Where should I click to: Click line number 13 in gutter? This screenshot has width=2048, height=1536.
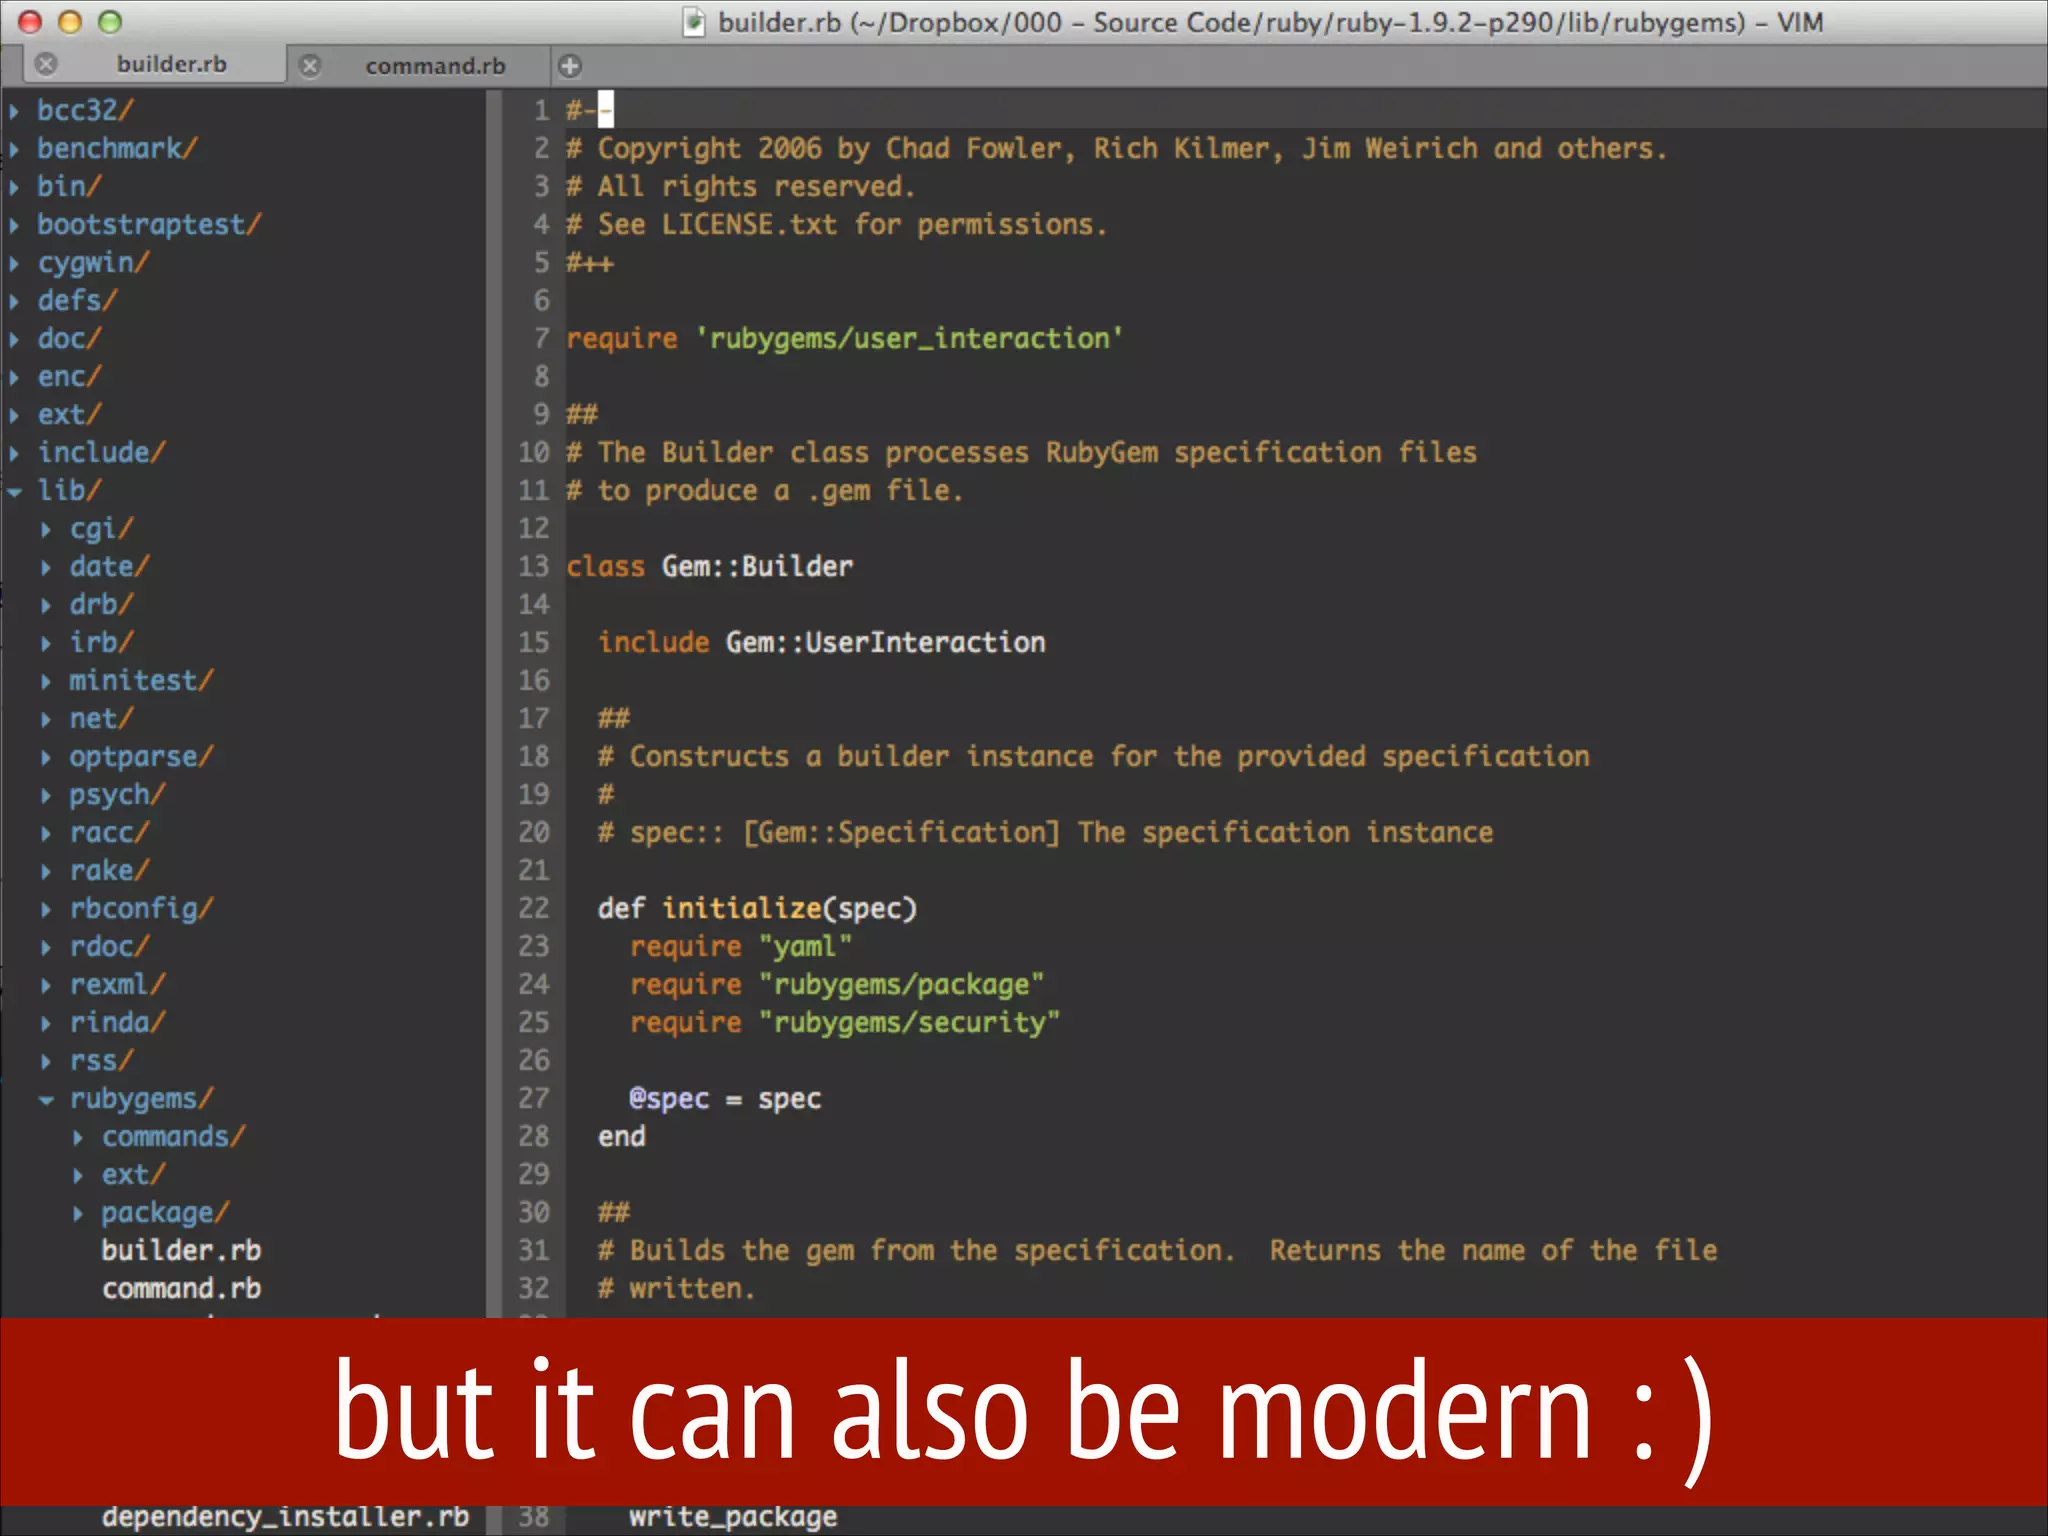click(533, 566)
